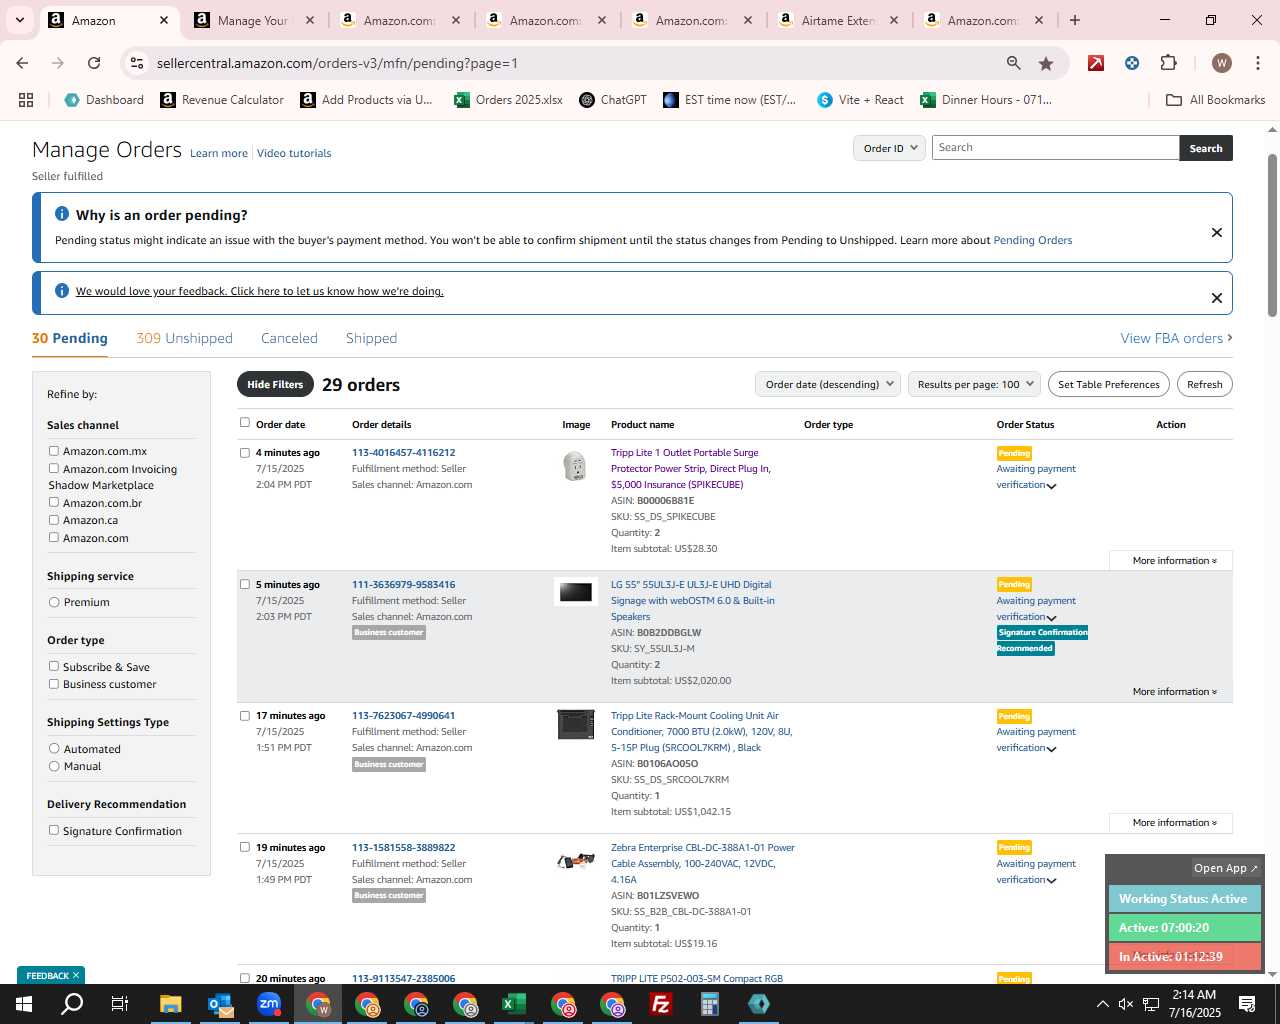Screen dimensions: 1280x1024
Task: Switch to the 309 Unshipped tab
Action: [184, 338]
